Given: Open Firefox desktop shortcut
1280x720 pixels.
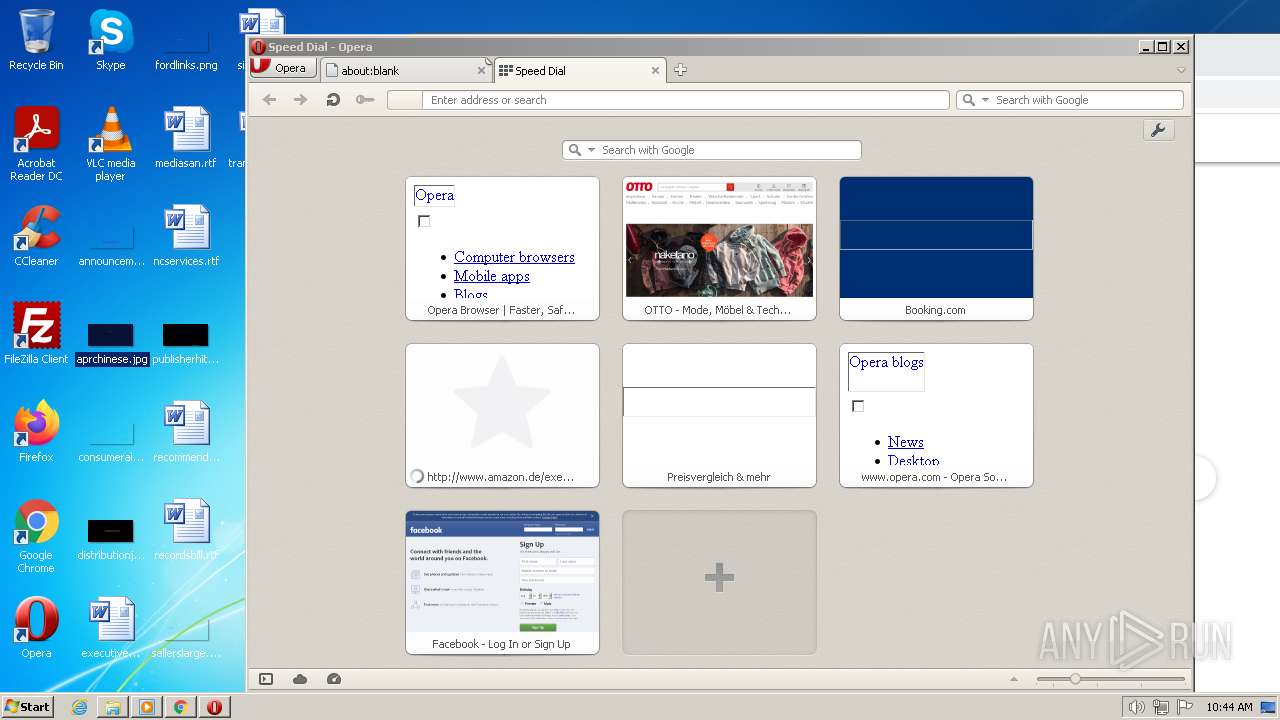Looking at the screenshot, I should tap(36, 432).
